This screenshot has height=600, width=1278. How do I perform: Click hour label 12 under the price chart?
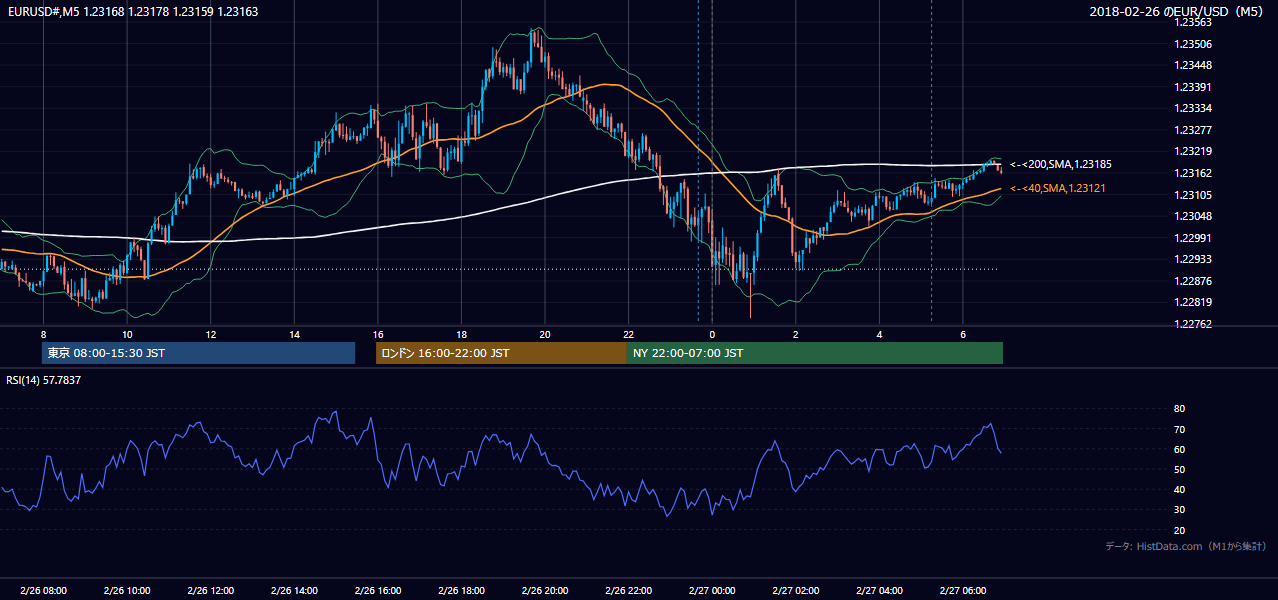point(210,334)
